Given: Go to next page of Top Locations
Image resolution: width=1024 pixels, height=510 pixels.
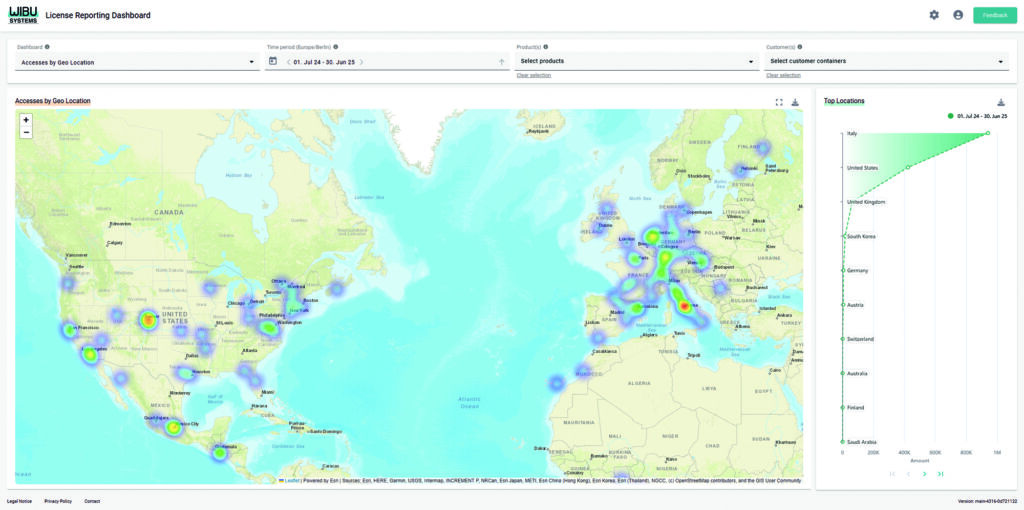Looking at the screenshot, I should [x=924, y=473].
